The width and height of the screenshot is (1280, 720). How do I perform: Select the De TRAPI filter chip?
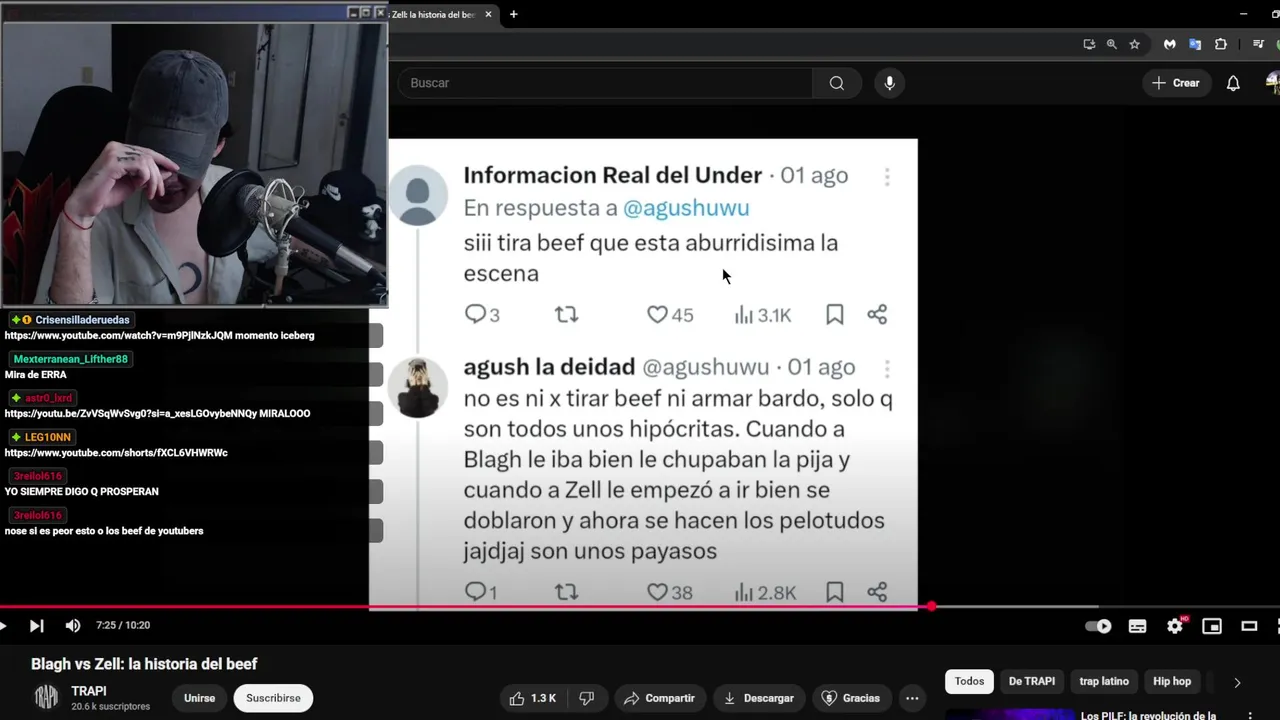click(1031, 682)
